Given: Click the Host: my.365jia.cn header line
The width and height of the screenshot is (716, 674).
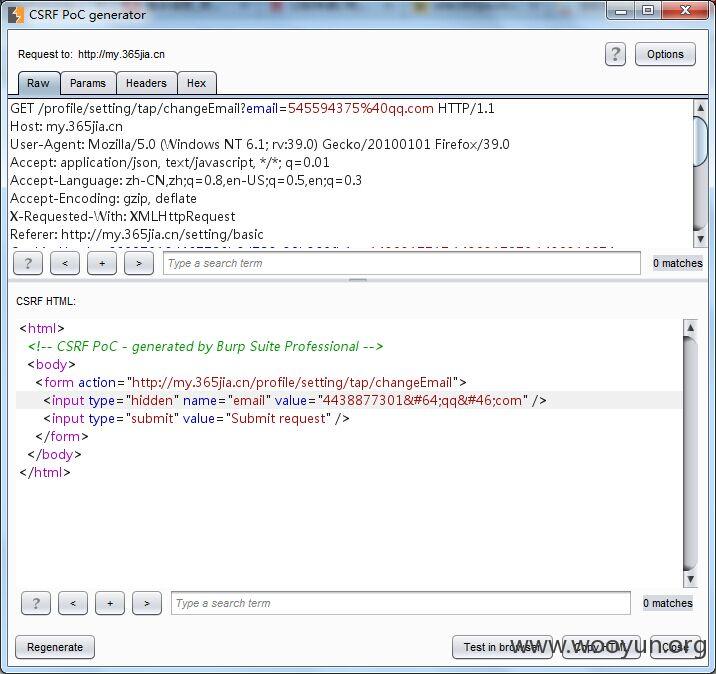Looking at the screenshot, I should point(66,126).
